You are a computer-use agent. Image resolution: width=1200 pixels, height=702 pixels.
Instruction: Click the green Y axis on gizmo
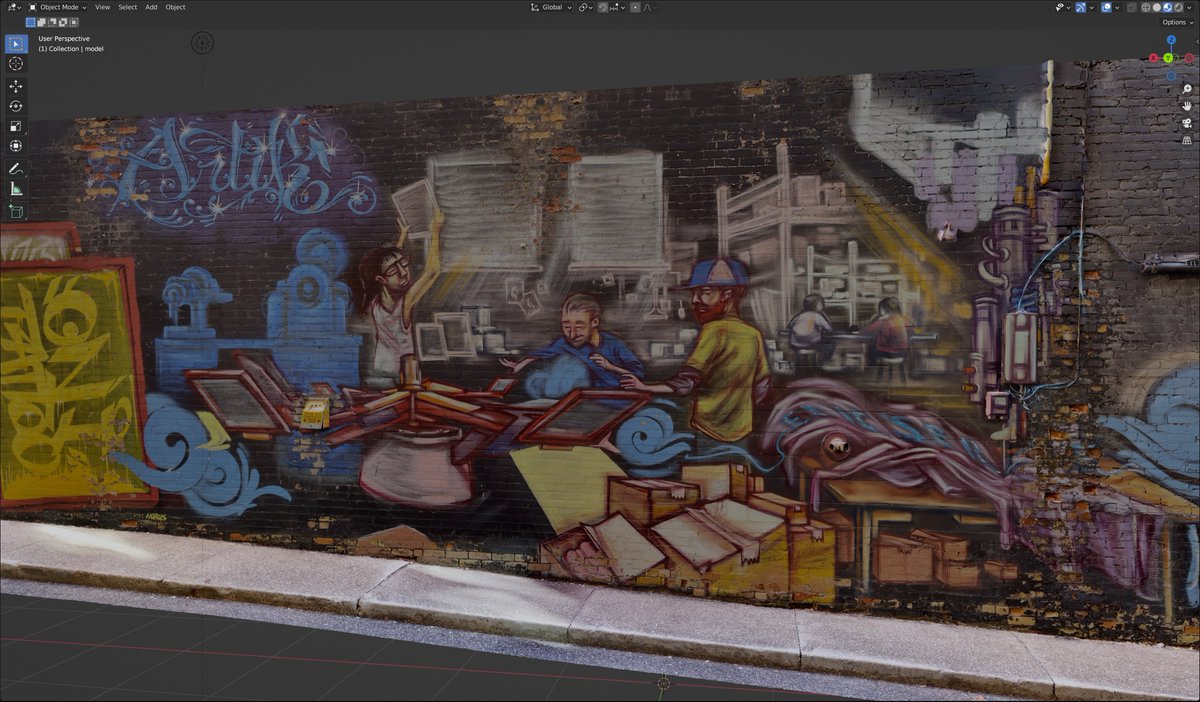pos(1168,58)
